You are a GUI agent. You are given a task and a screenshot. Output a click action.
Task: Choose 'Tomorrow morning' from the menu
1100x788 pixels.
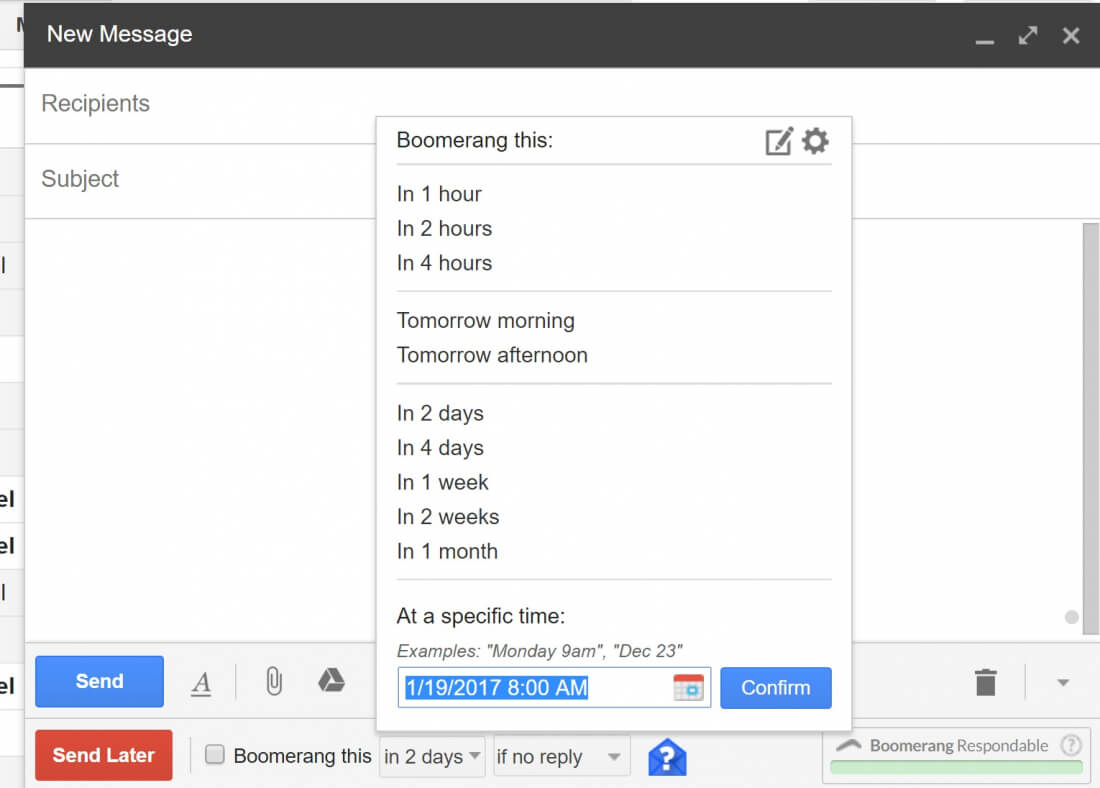[486, 321]
